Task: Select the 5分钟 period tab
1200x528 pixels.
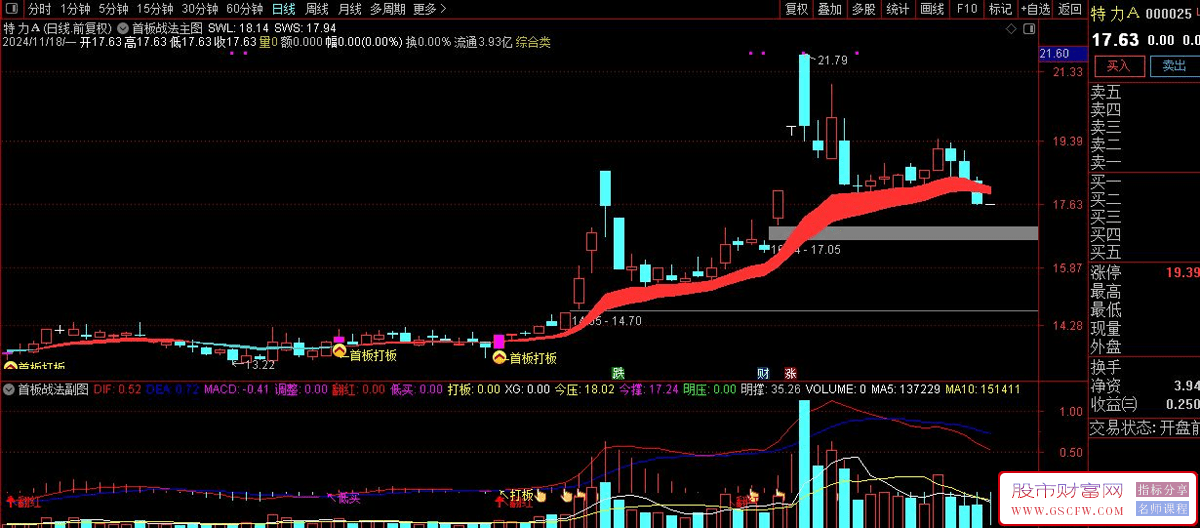Action: pyautogui.click(x=114, y=9)
